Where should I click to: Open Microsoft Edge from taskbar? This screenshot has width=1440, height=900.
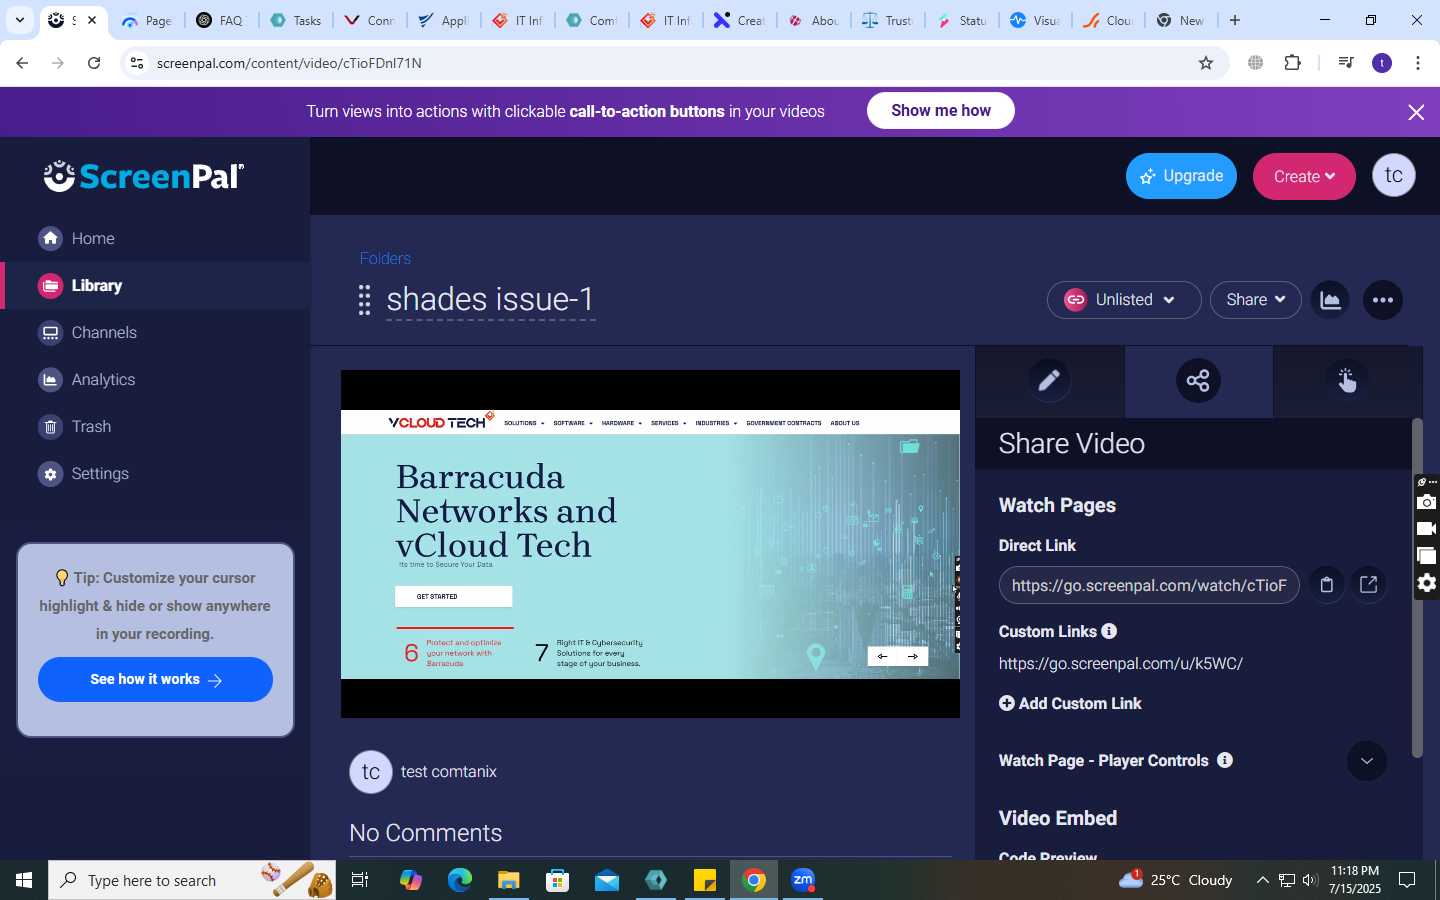point(460,880)
